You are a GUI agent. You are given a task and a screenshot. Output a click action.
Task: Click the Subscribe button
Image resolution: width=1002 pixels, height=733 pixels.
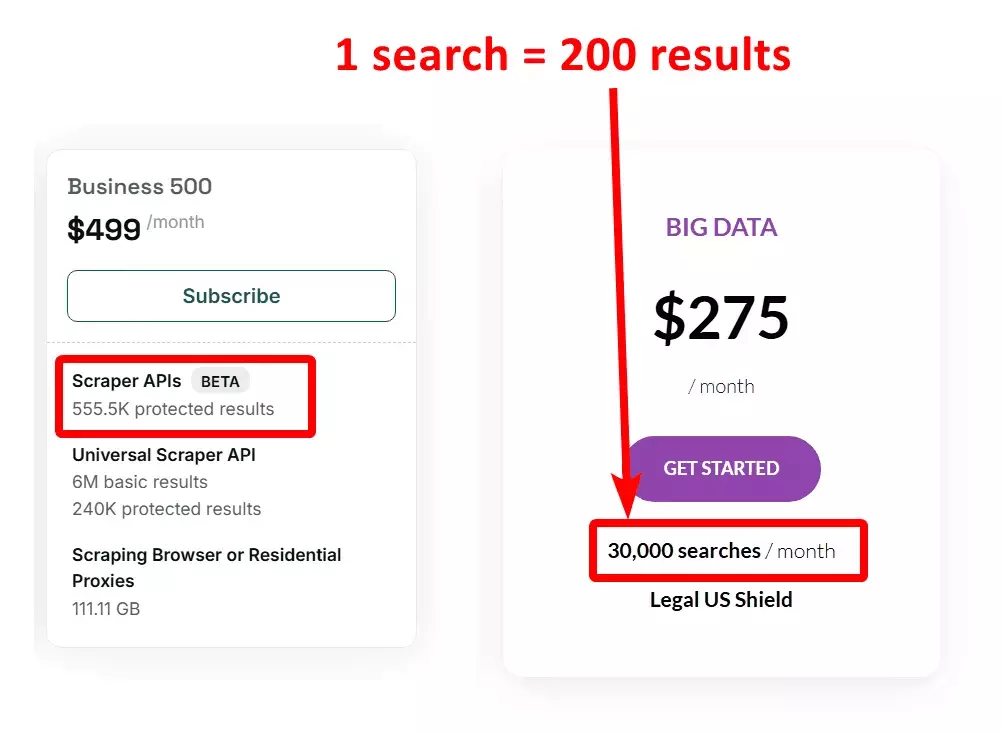[231, 295]
